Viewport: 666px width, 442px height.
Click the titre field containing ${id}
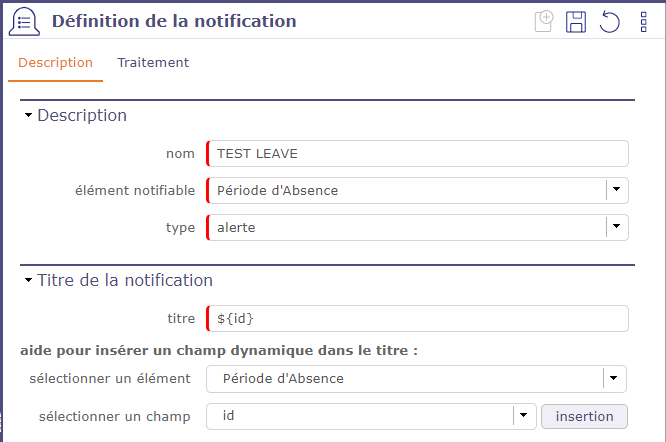click(x=417, y=318)
